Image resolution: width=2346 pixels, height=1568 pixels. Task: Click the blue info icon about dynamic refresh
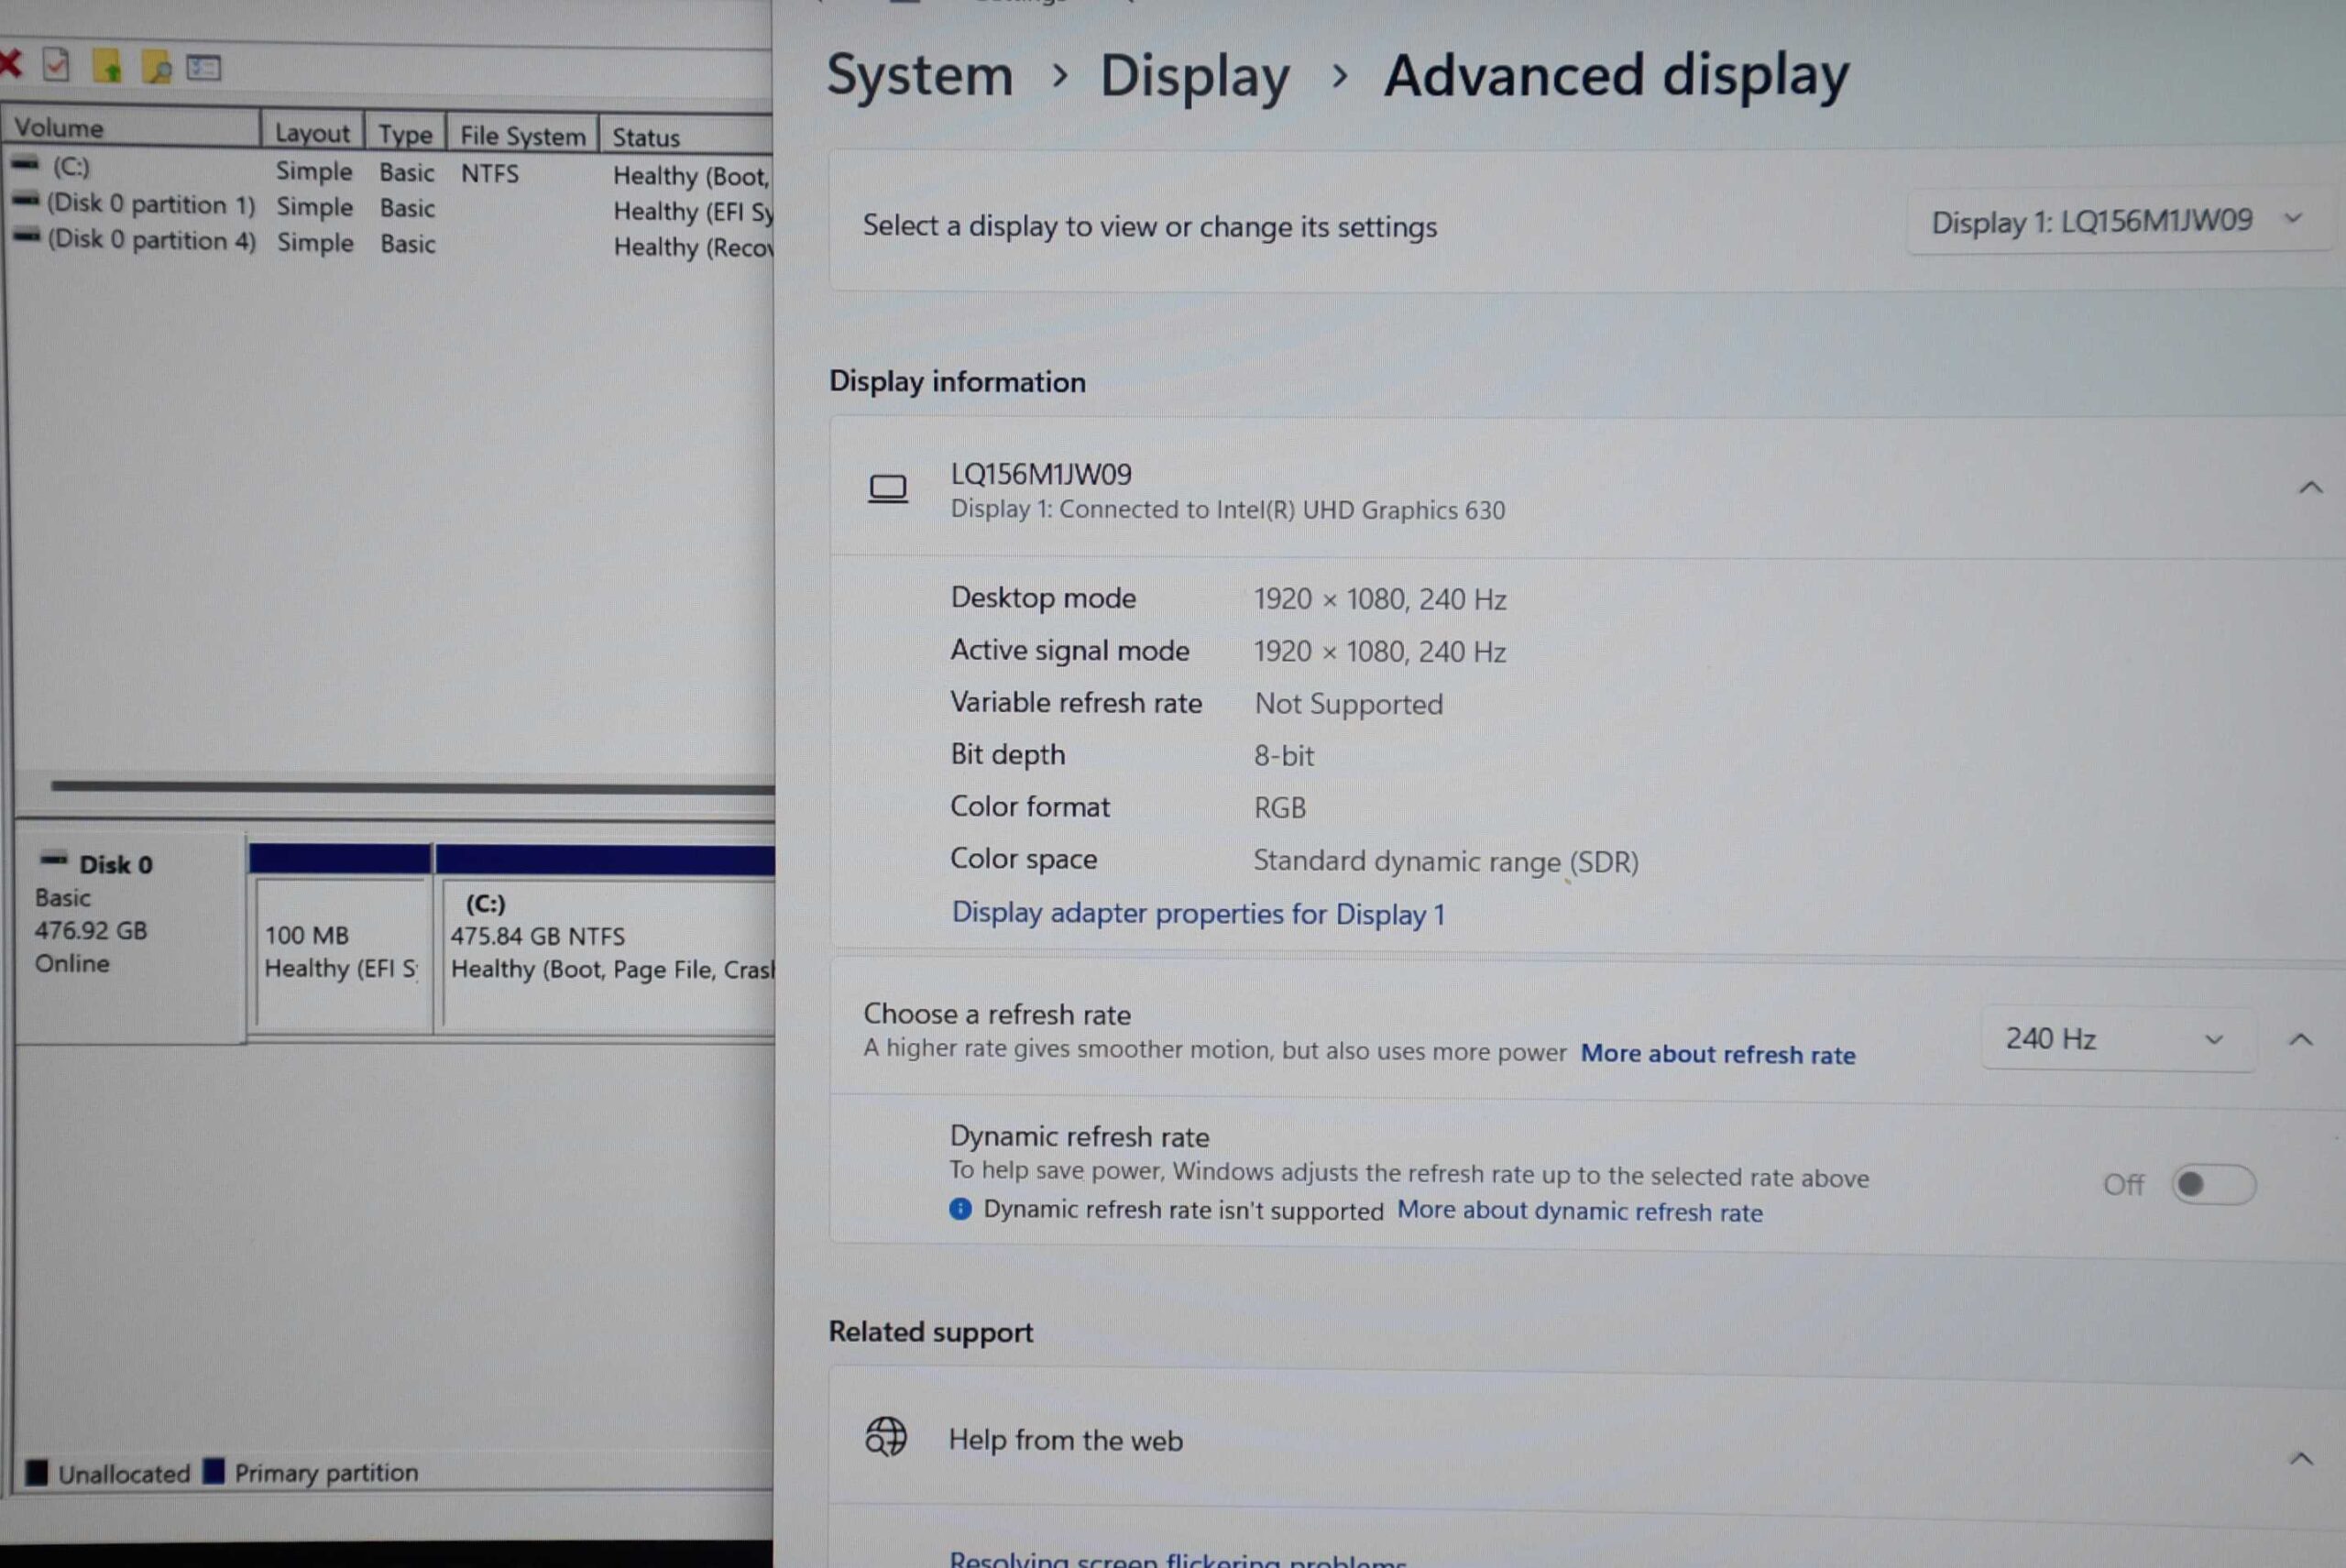pos(960,1208)
